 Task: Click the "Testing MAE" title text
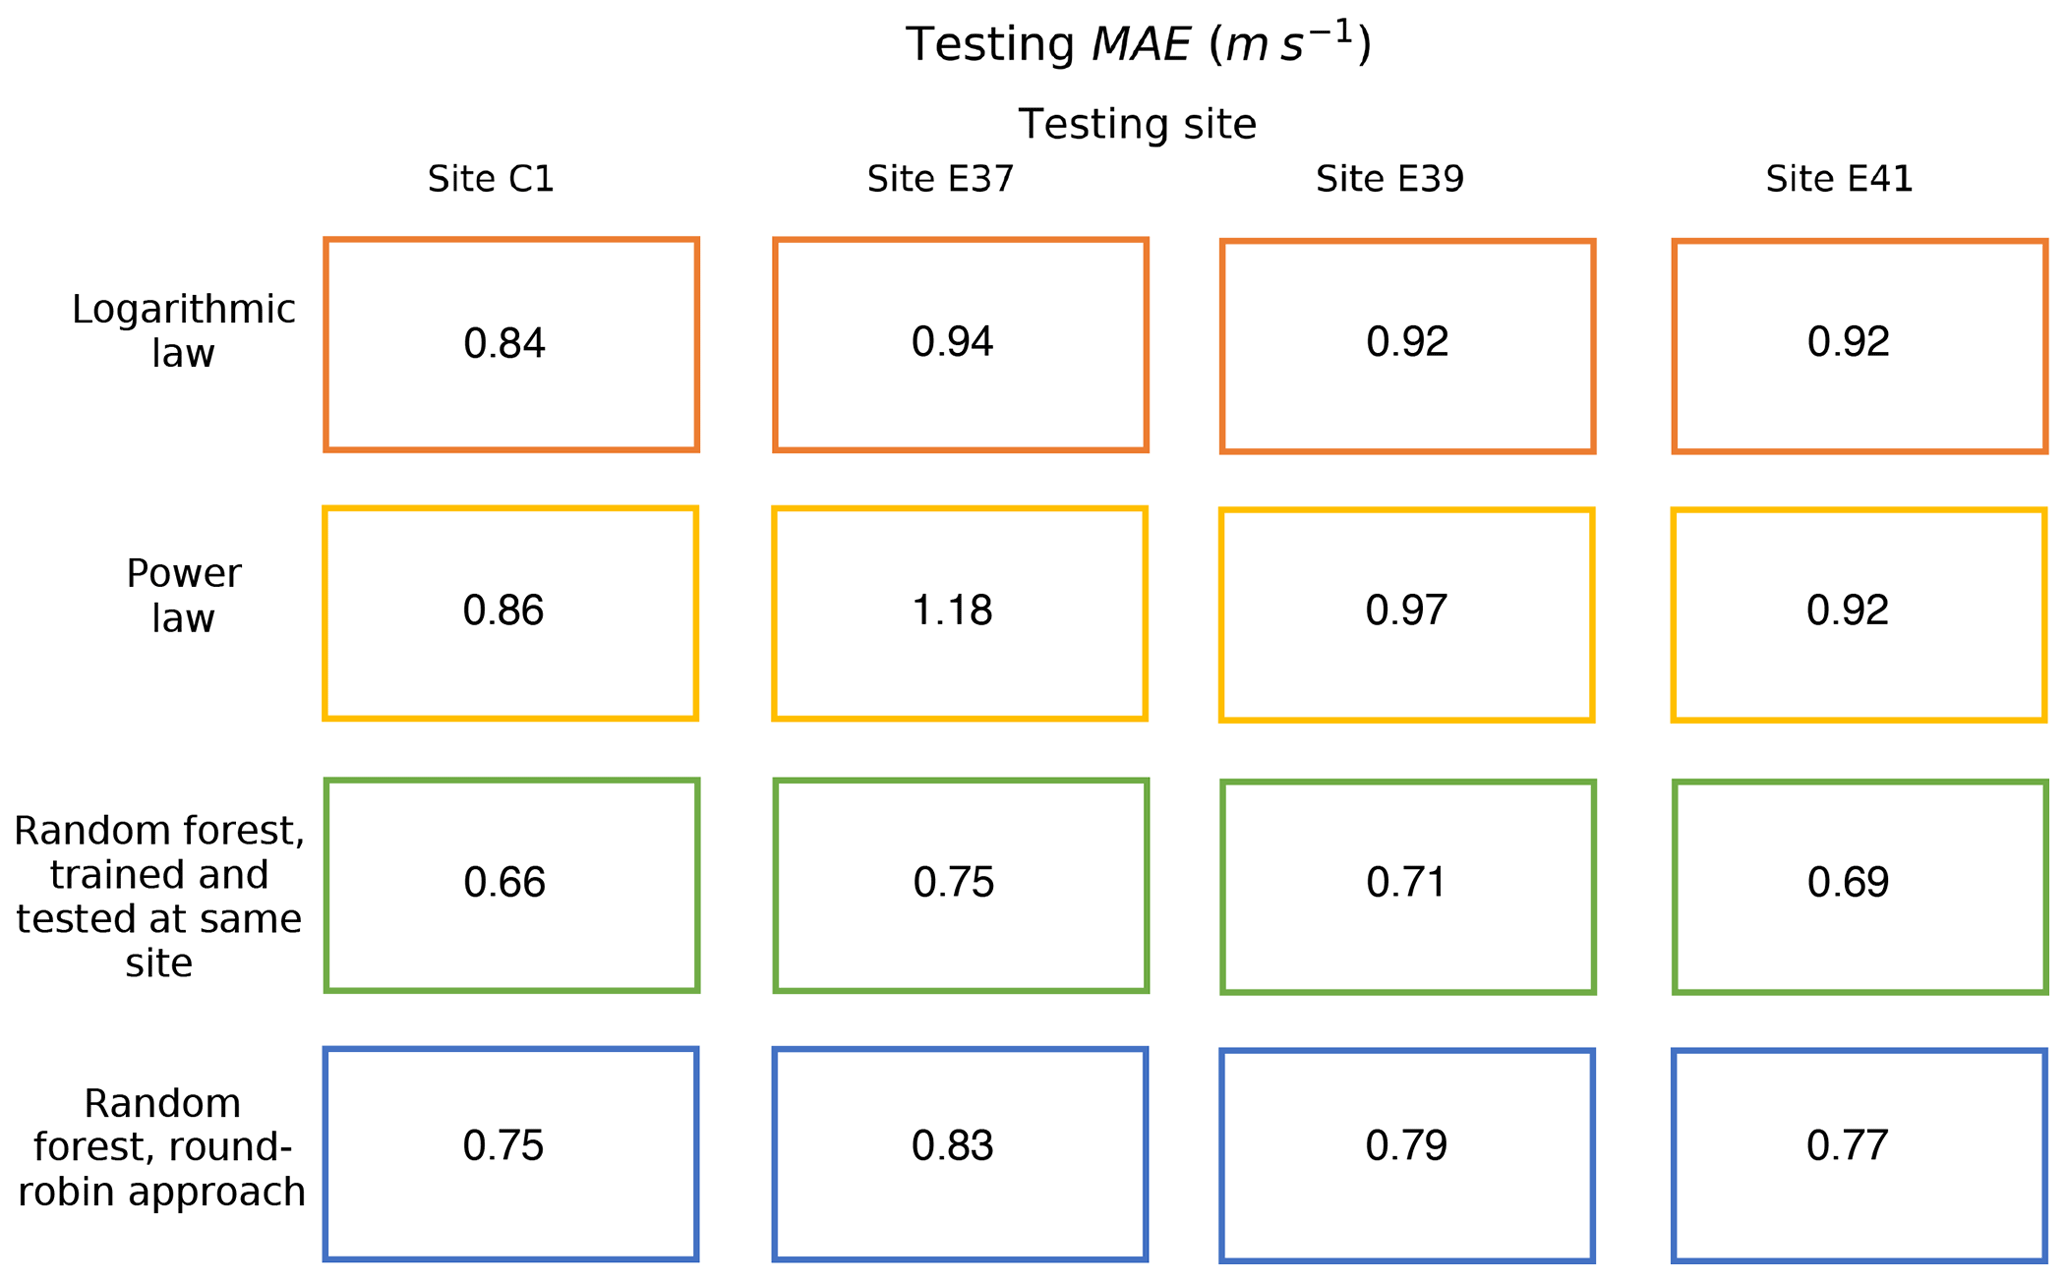tap(1137, 45)
